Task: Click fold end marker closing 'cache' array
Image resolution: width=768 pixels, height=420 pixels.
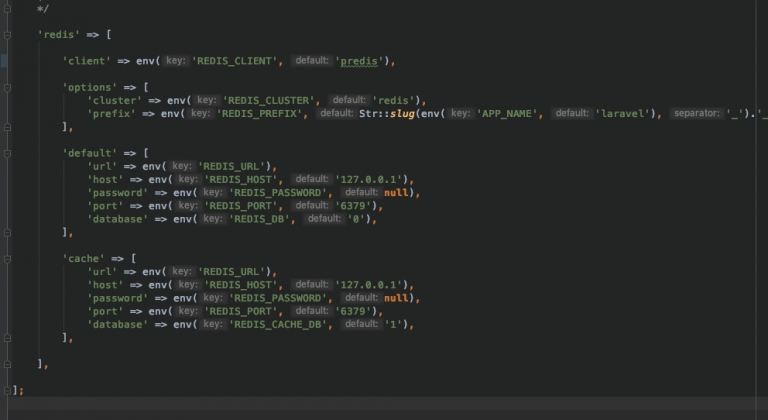Action: pos(7,338)
